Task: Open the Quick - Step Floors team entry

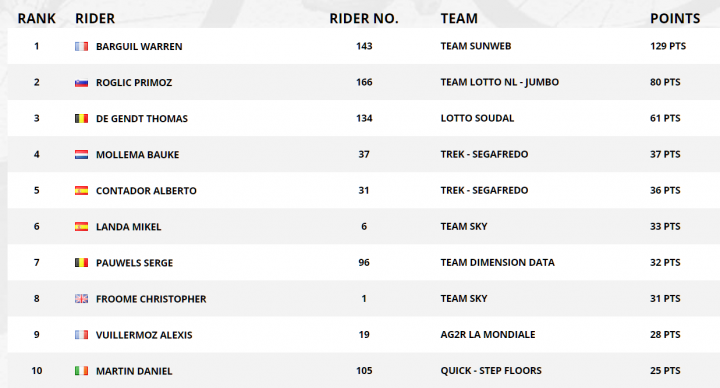Action: (x=491, y=371)
